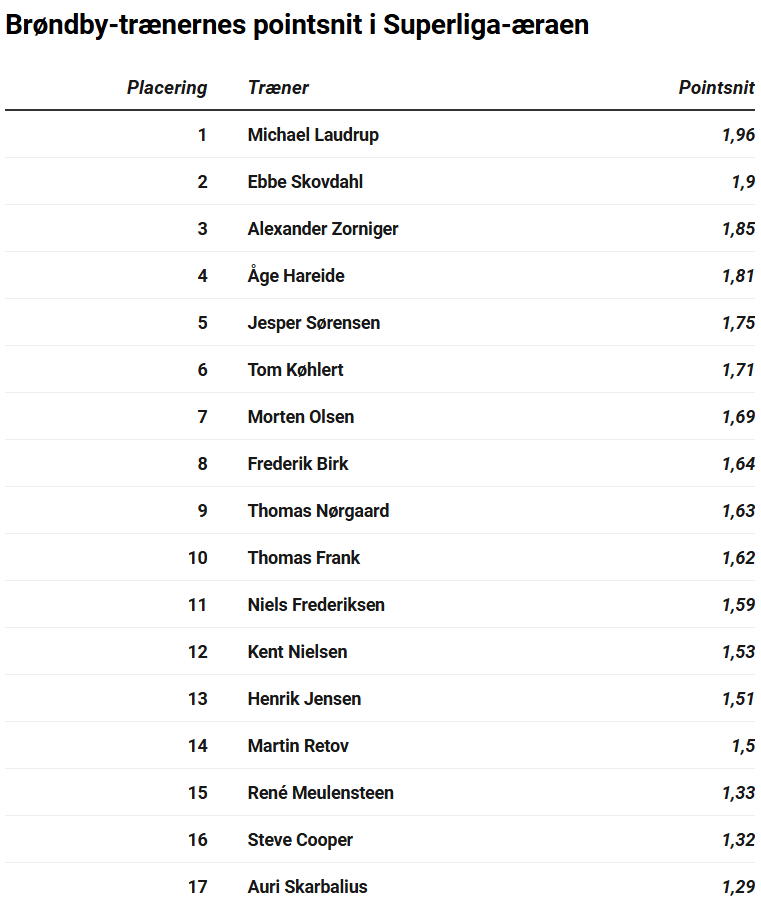Select Frederik Birk's name

[x=298, y=464]
